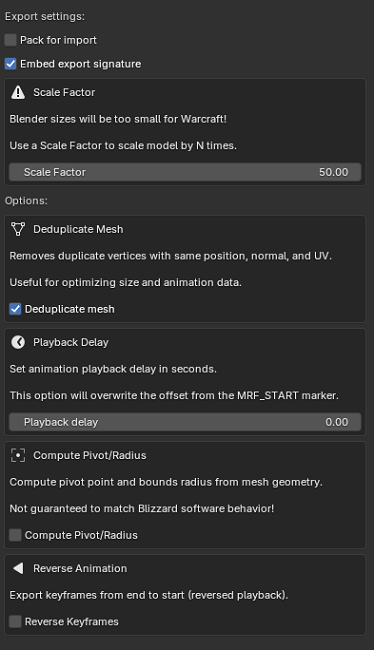Click the Compute Pivot/Radius target icon
374x650 pixels.
[18, 455]
